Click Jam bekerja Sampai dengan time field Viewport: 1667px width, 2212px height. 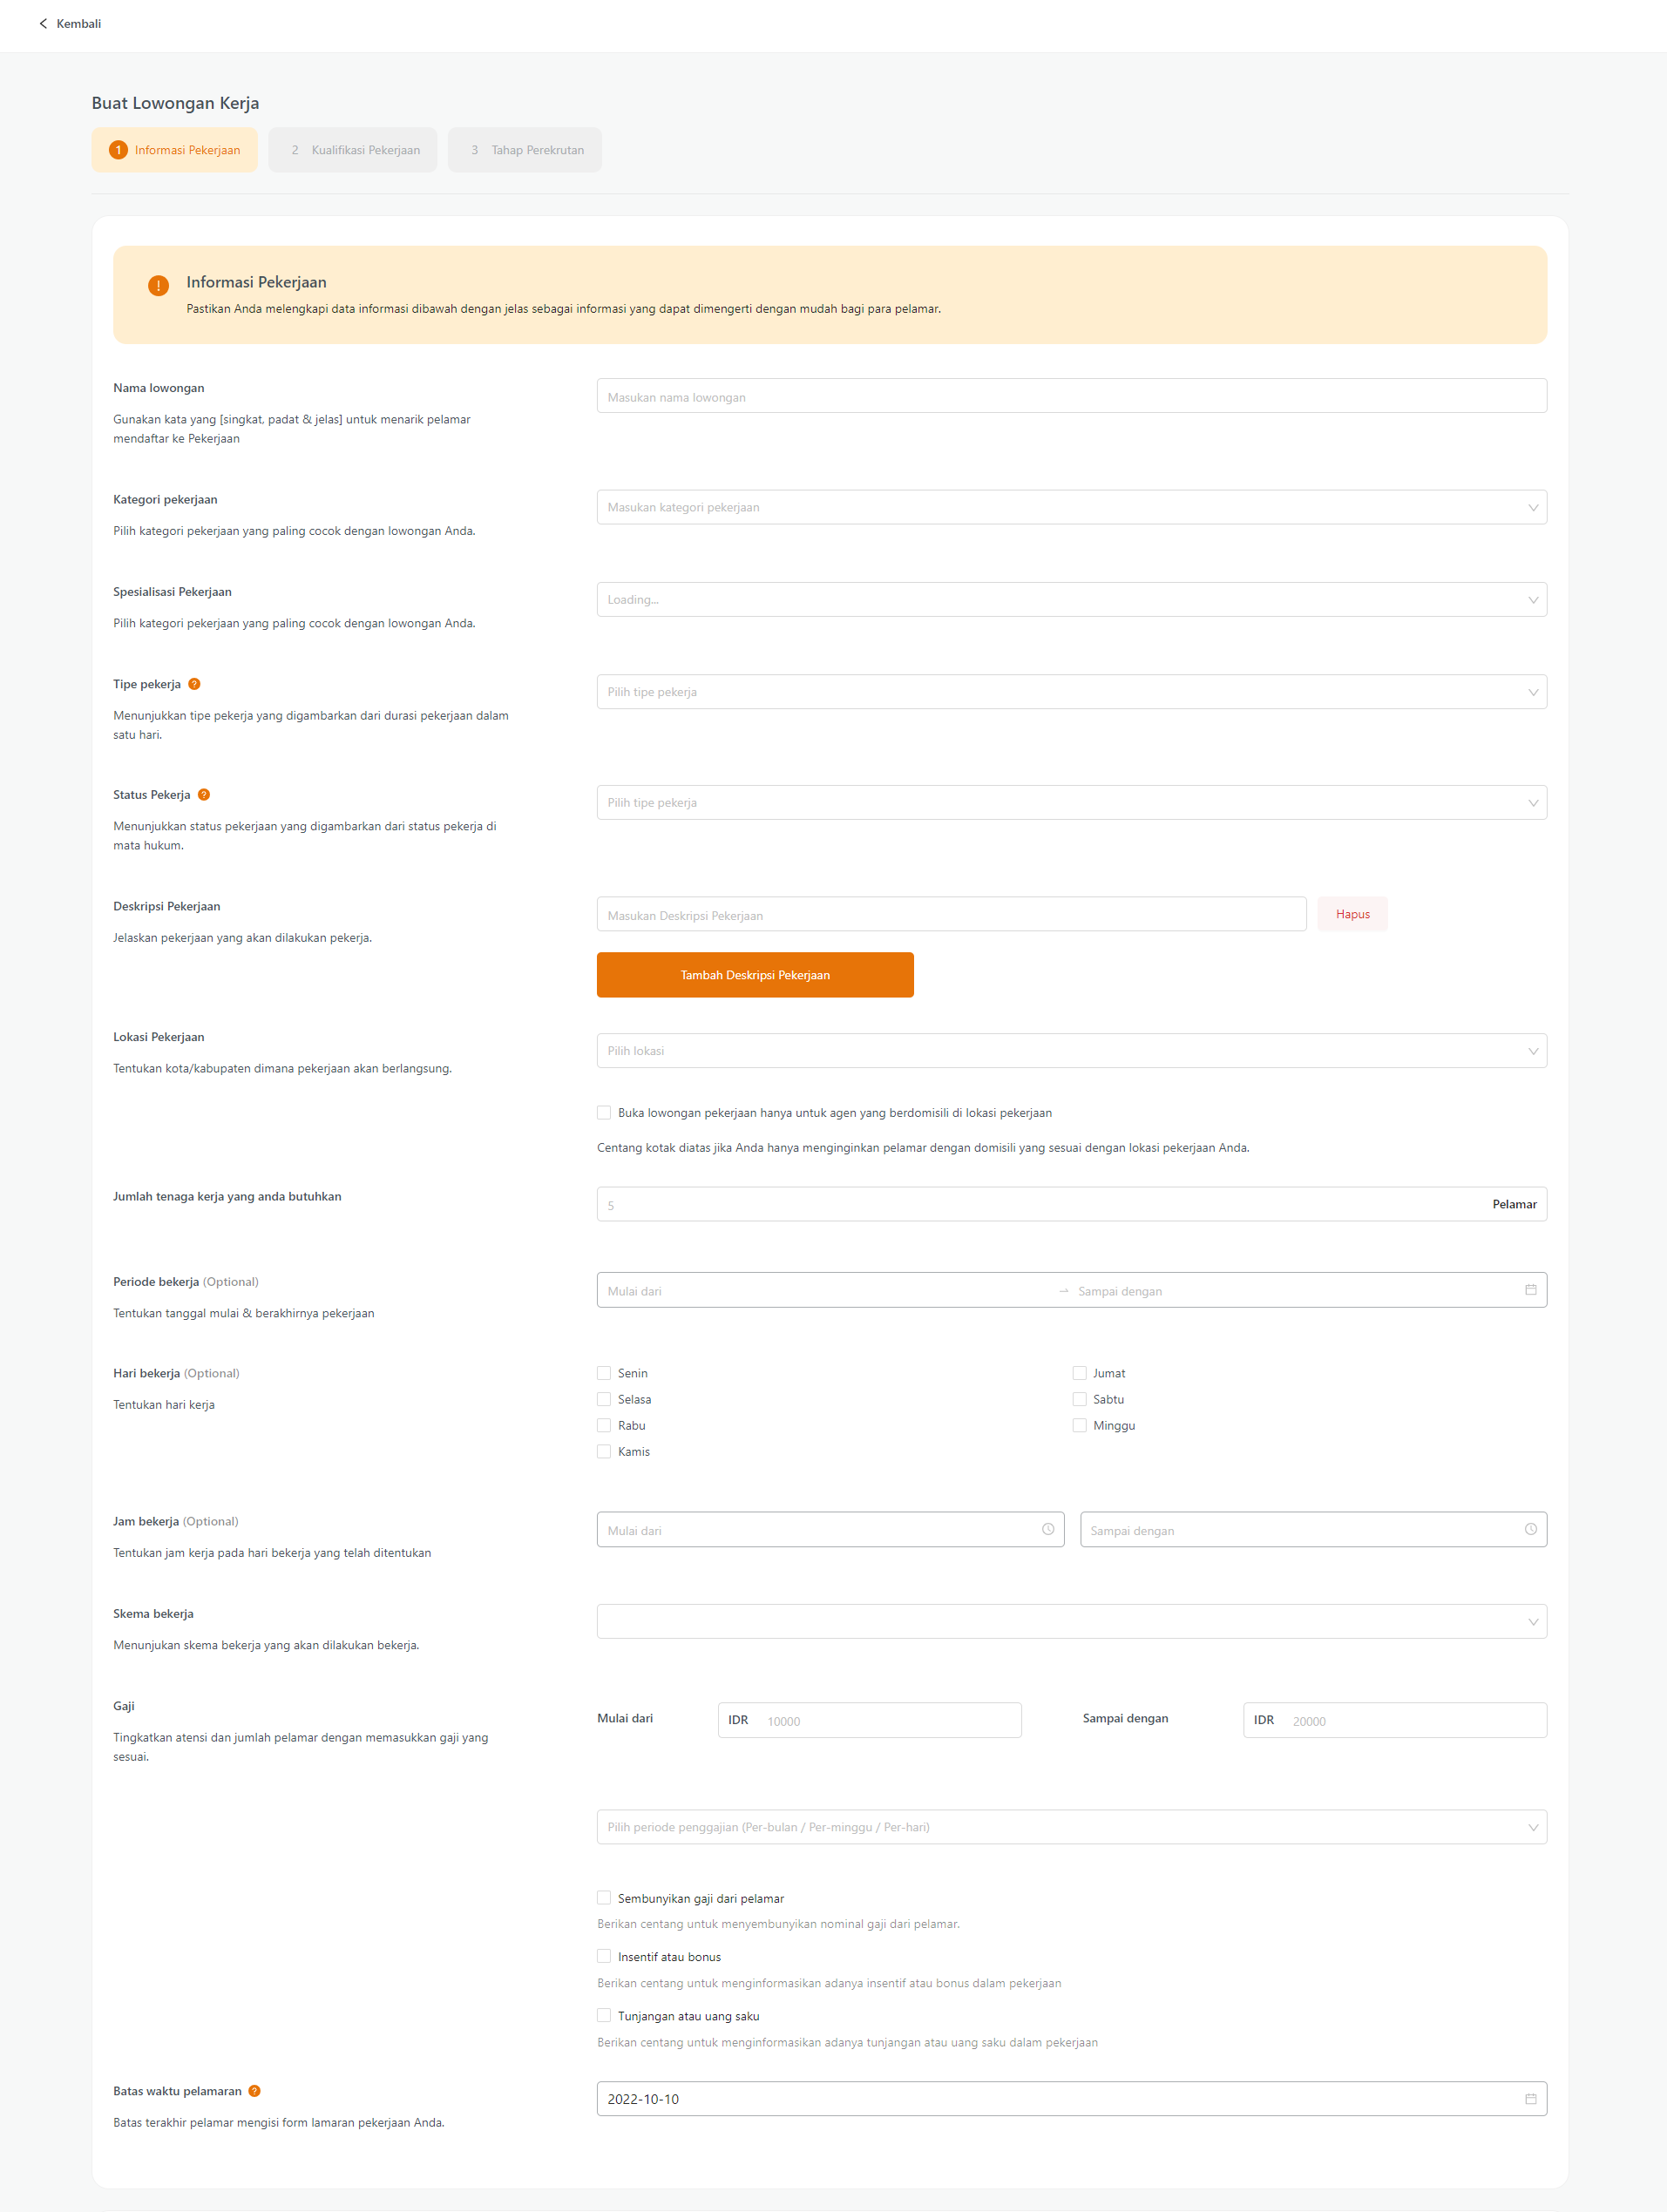point(1313,1529)
